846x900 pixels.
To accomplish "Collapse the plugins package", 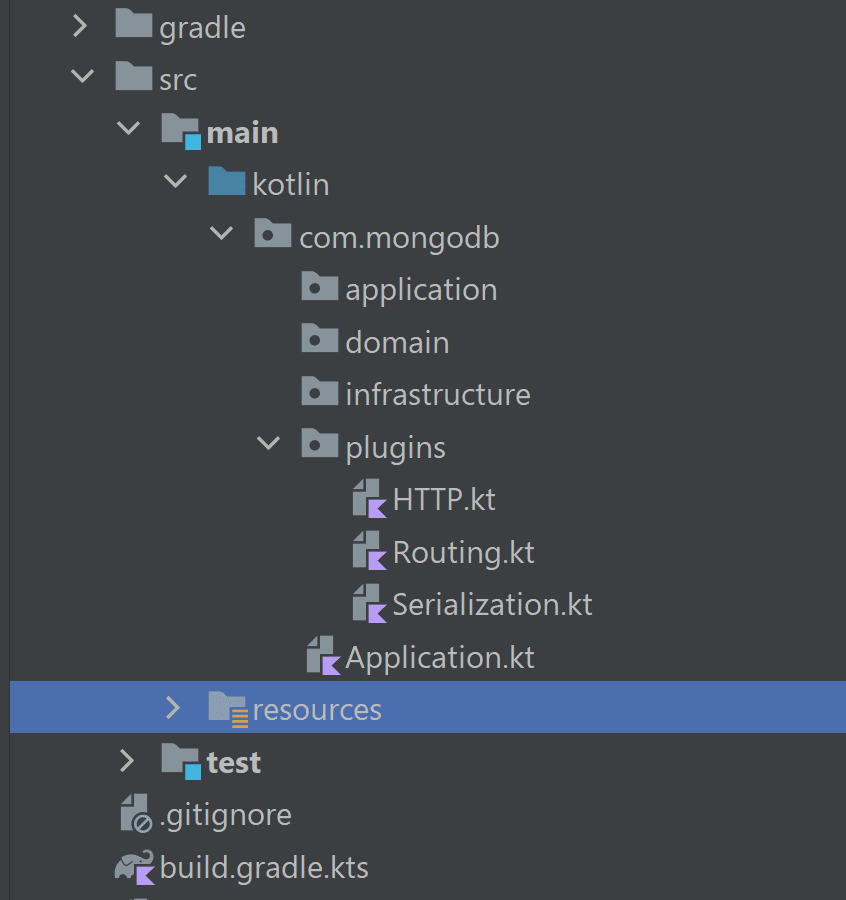I will [268, 444].
